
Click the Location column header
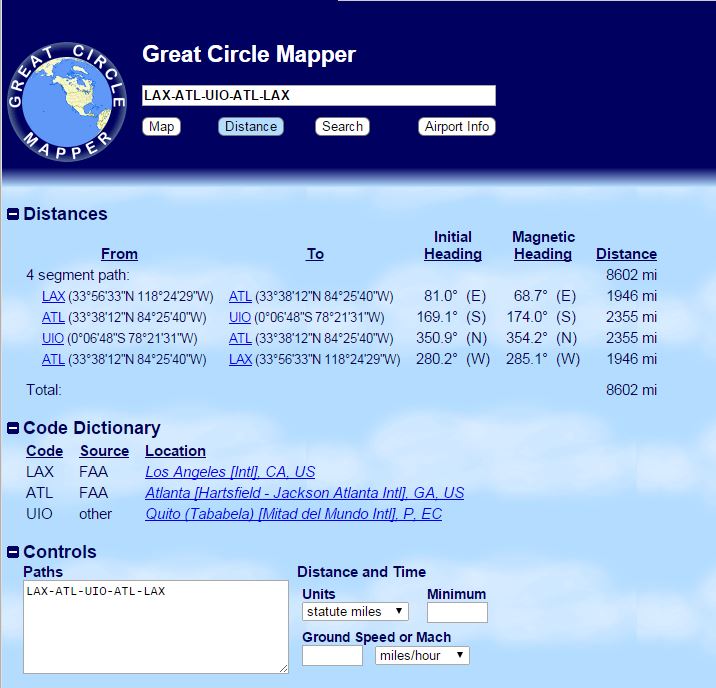click(175, 451)
